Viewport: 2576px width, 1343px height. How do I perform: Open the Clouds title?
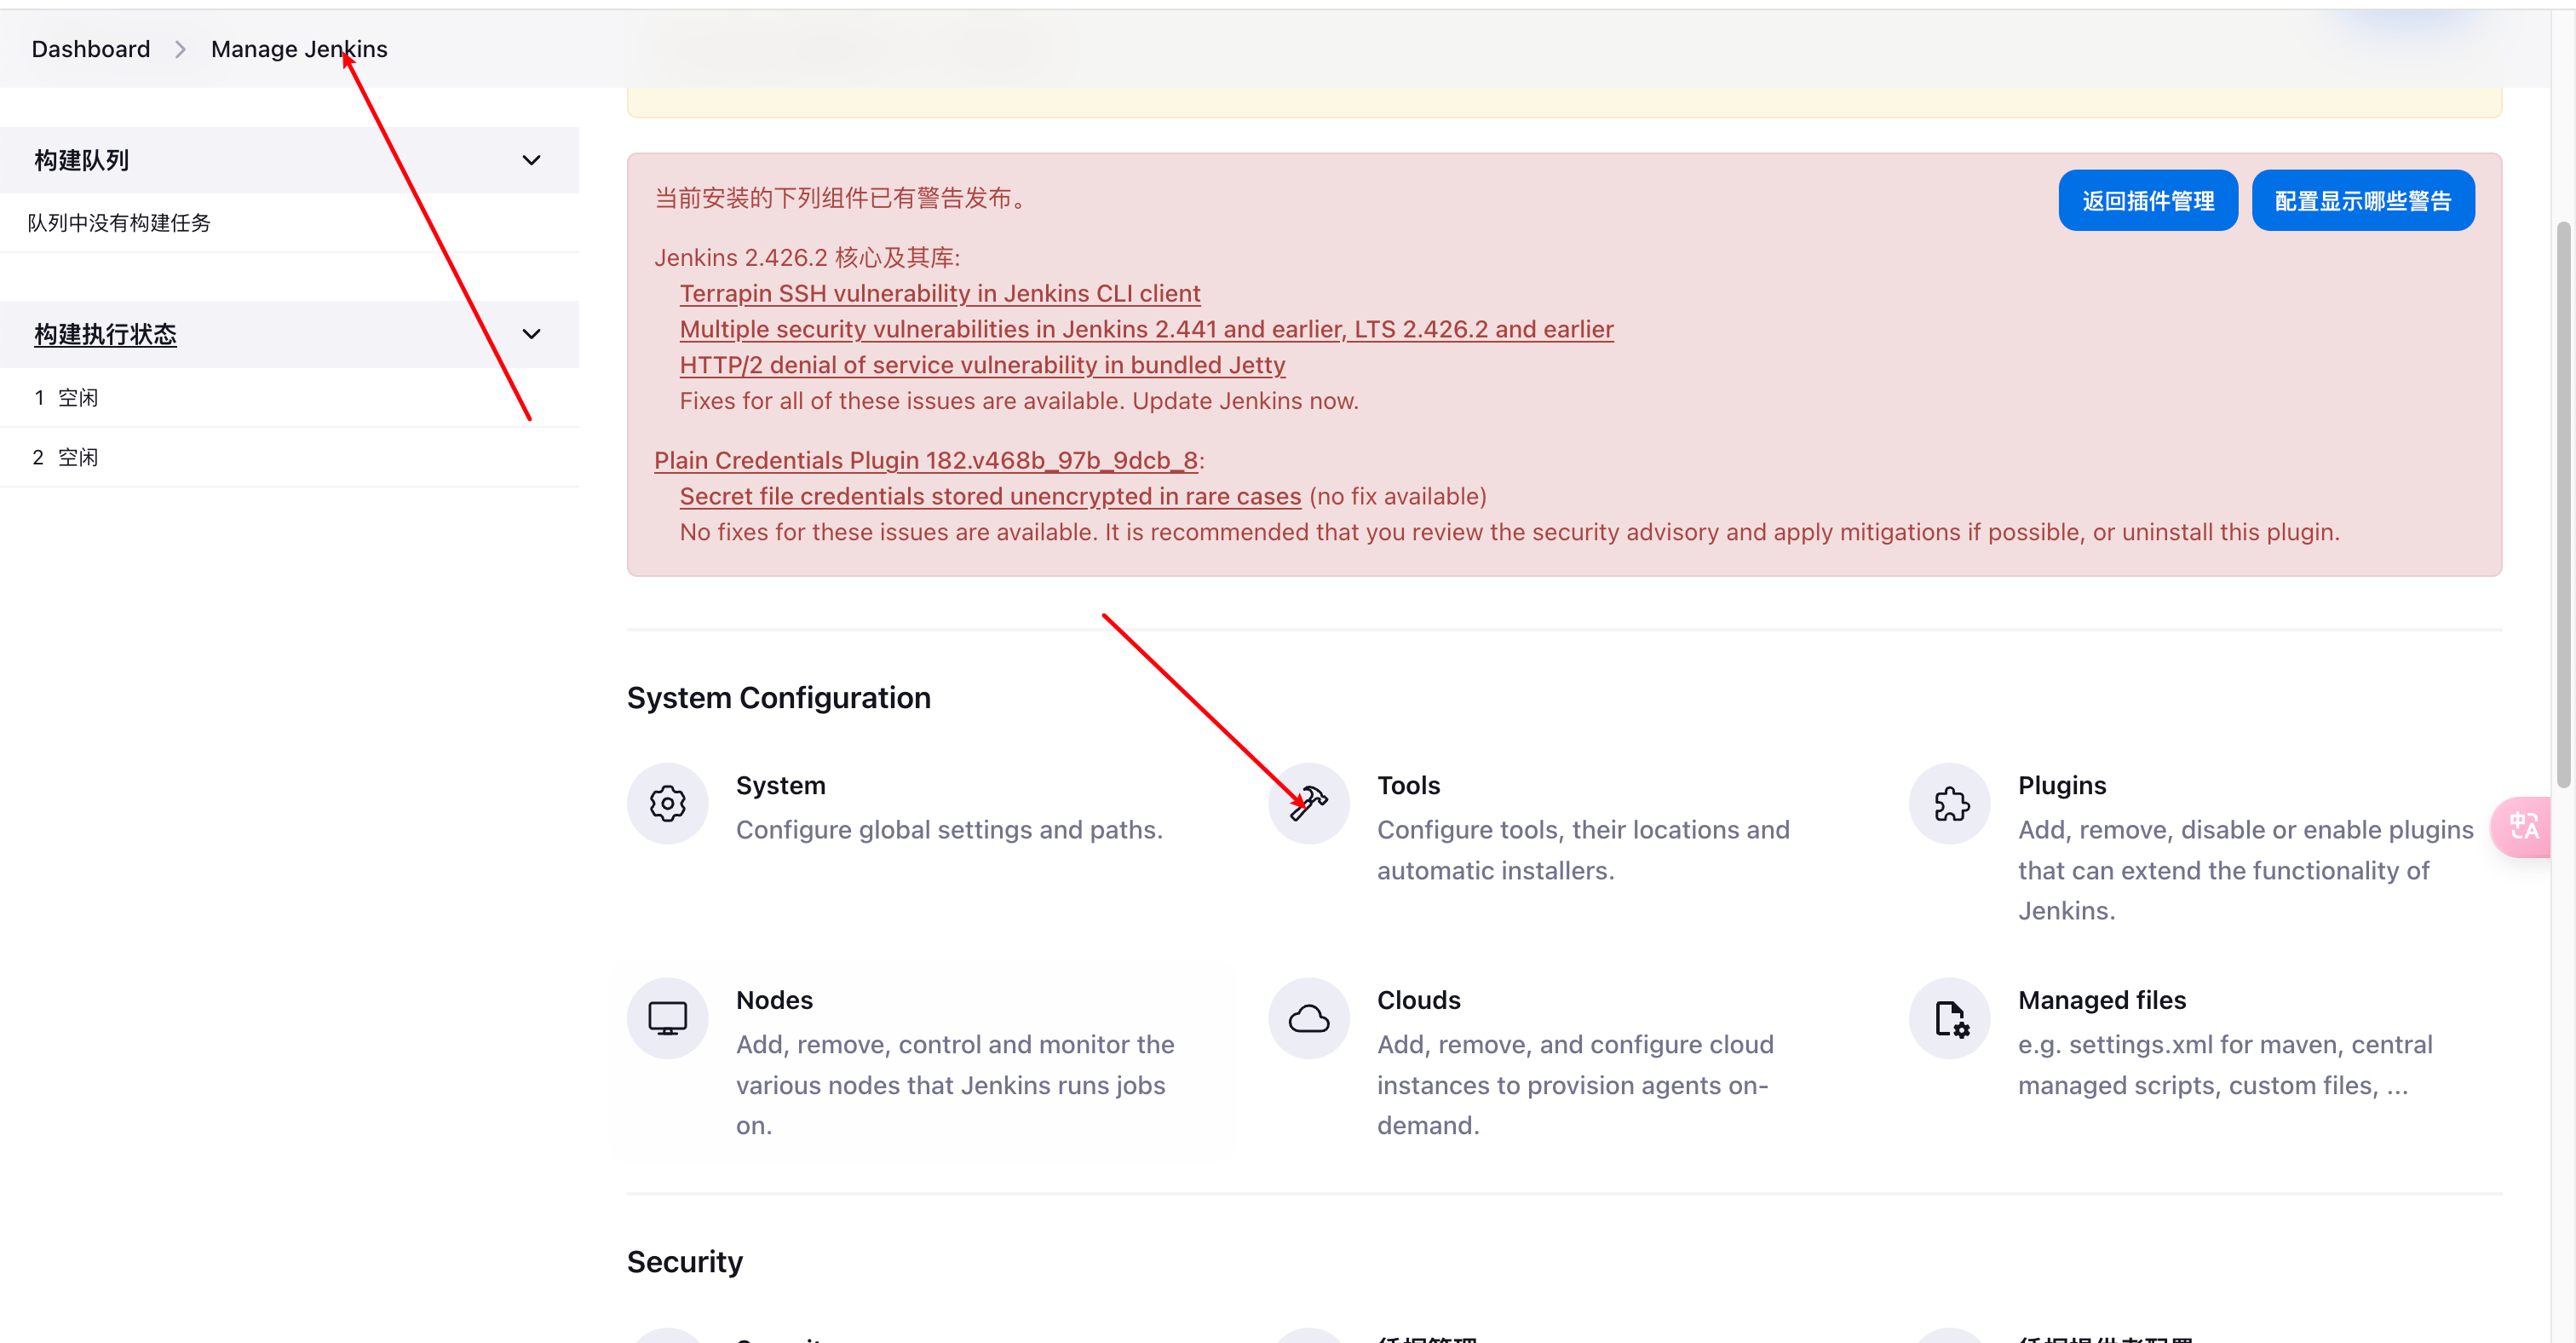1418,1000
